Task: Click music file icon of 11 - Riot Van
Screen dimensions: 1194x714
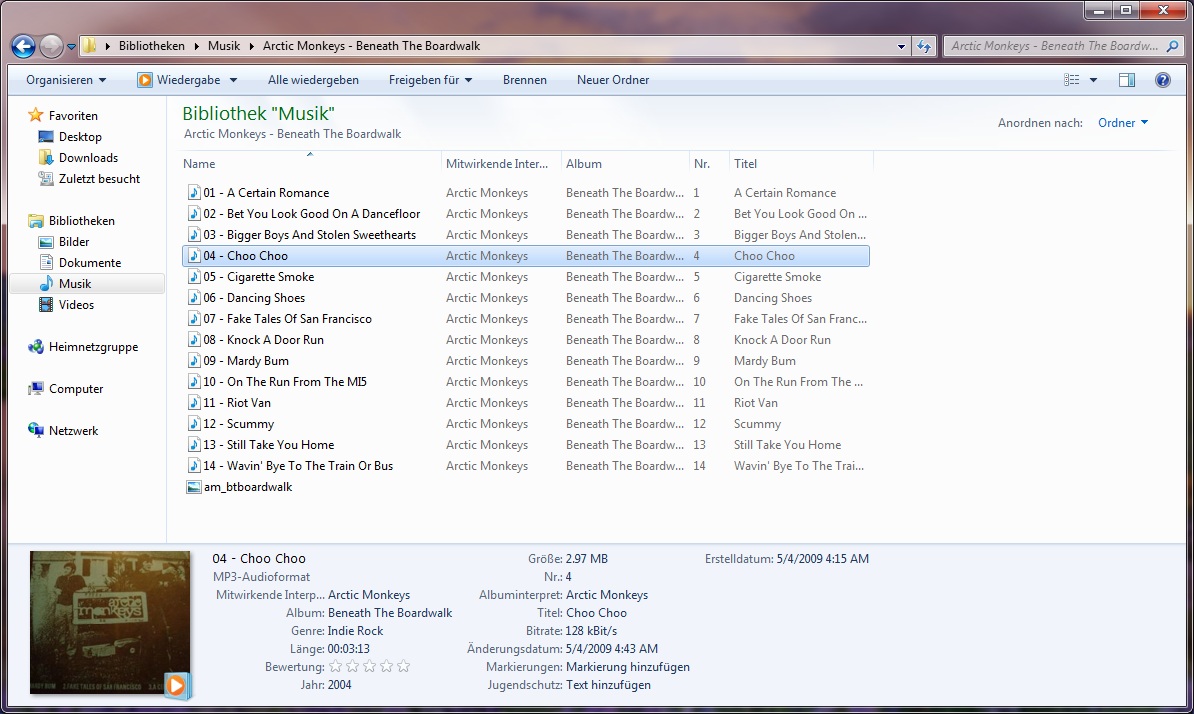Action: [193, 403]
